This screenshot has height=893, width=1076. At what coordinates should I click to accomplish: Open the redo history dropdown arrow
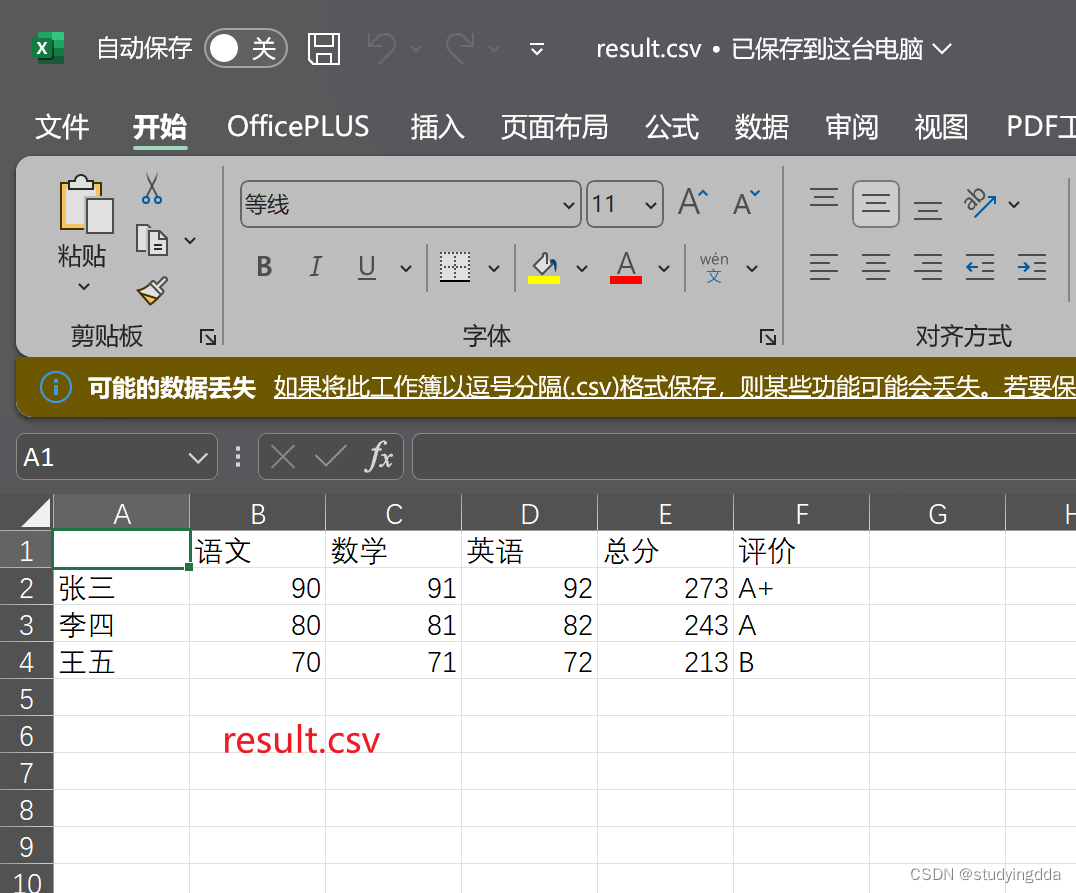coord(493,49)
